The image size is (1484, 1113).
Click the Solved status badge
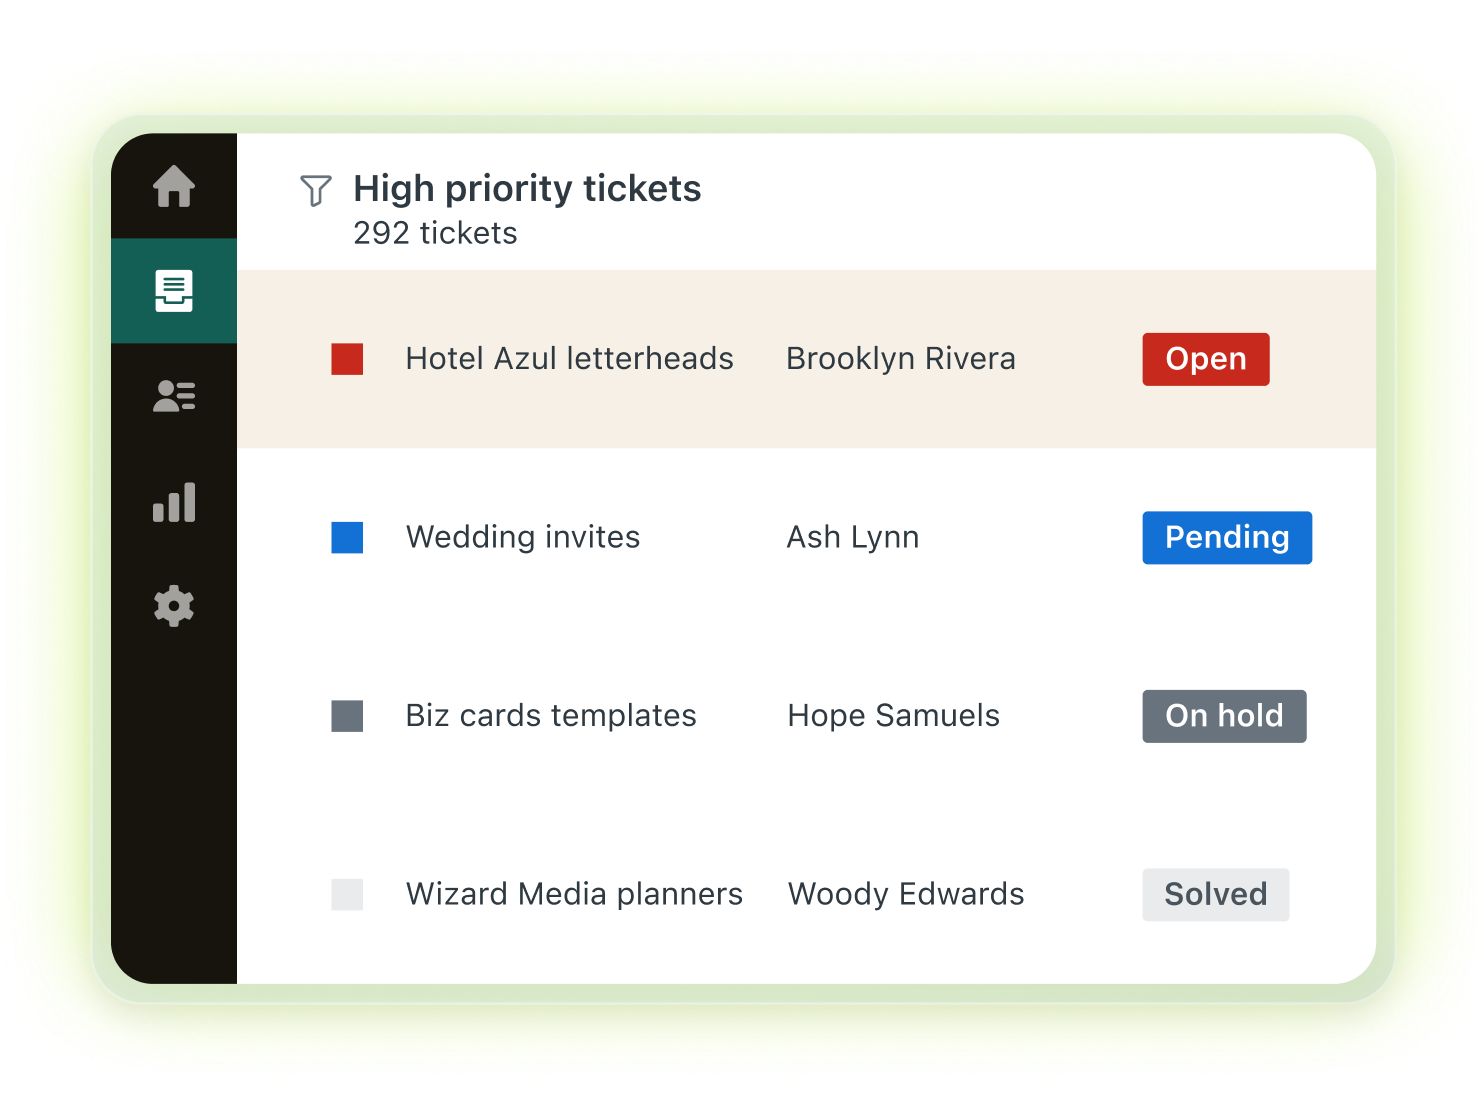pyautogui.click(x=1216, y=894)
